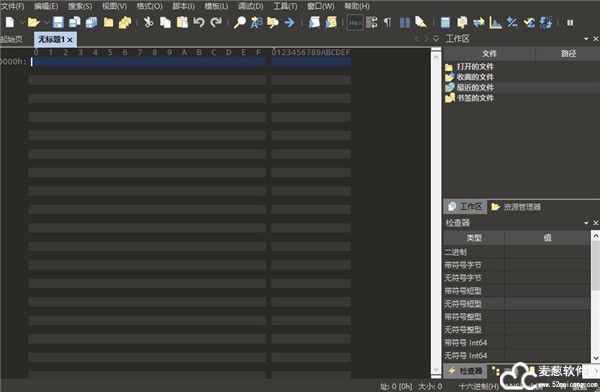600x392 pixels.
Task: Click the Goto blue arrow icon
Action: click(289, 23)
